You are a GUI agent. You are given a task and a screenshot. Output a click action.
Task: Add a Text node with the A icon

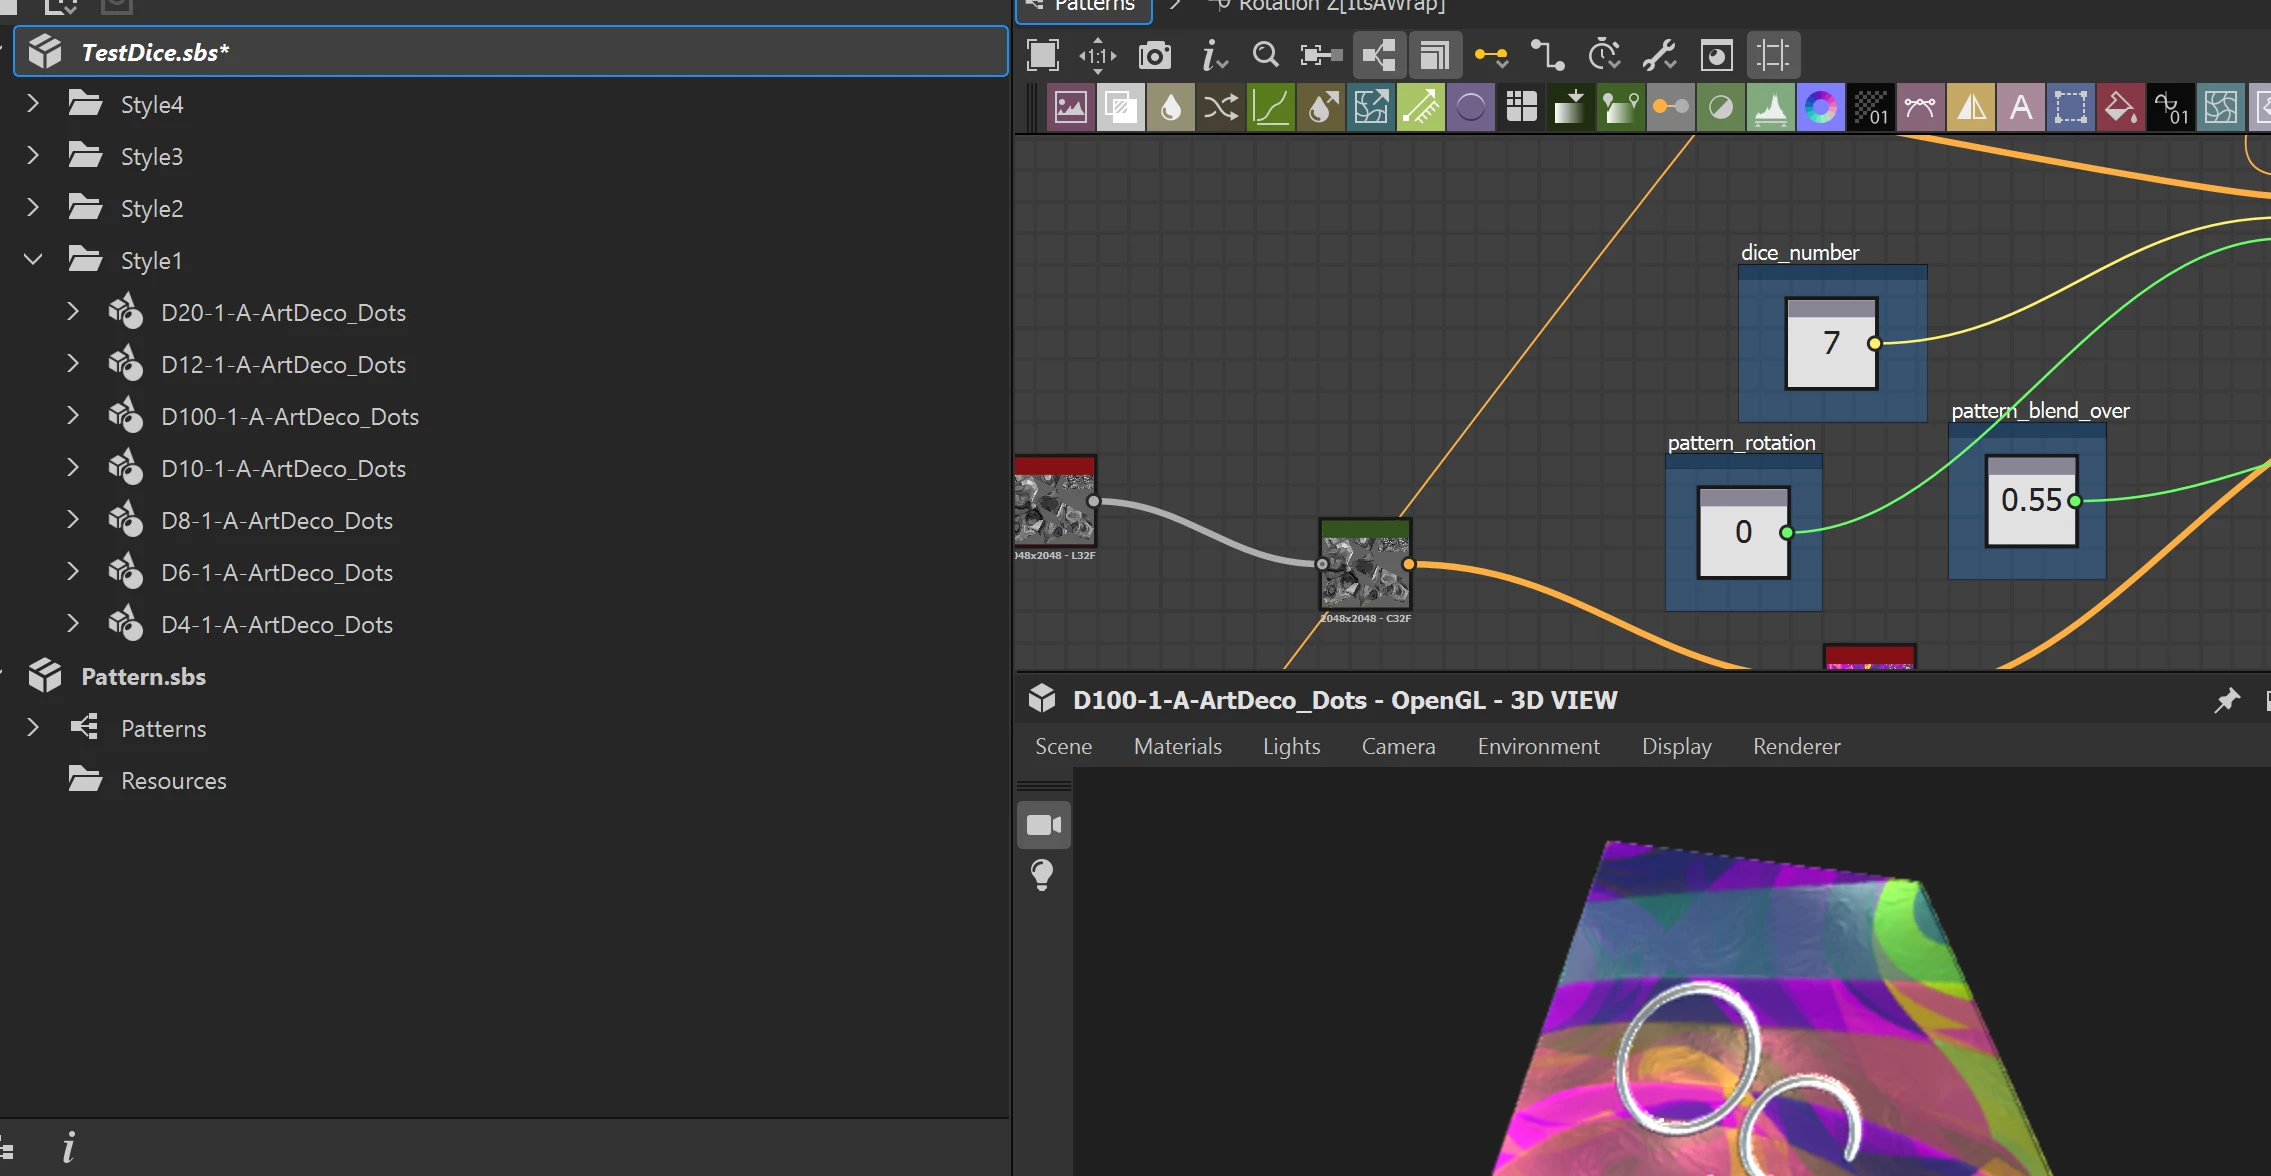click(x=2020, y=107)
